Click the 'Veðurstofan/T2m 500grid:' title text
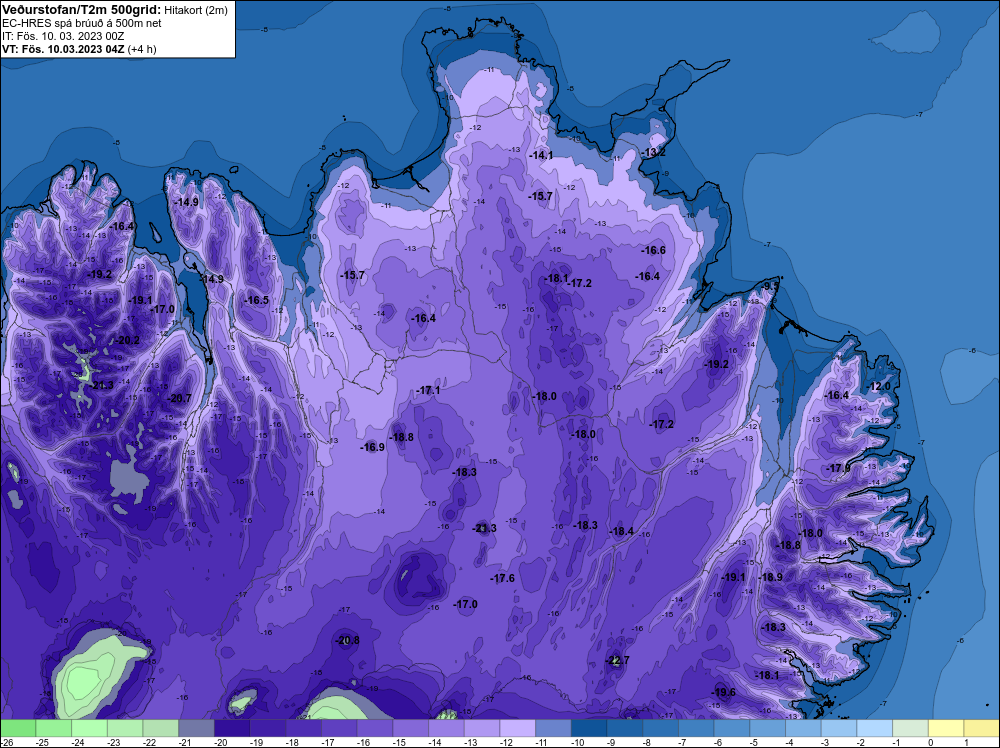The image size is (1000, 748). pyautogui.click(x=82, y=10)
